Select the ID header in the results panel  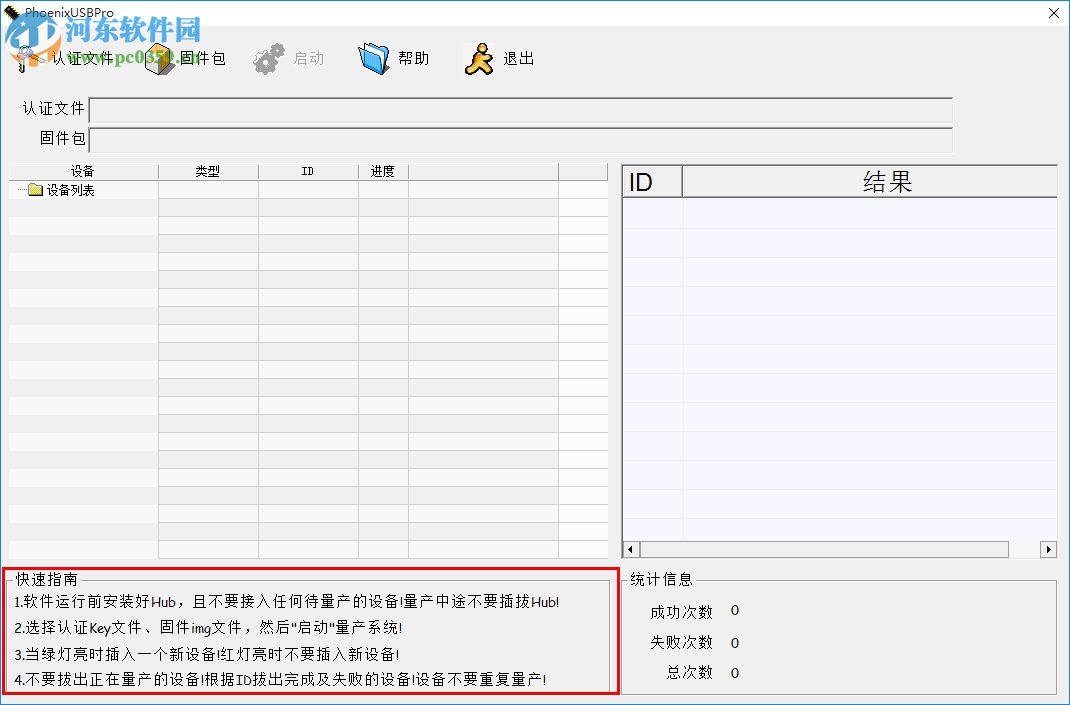coord(651,180)
